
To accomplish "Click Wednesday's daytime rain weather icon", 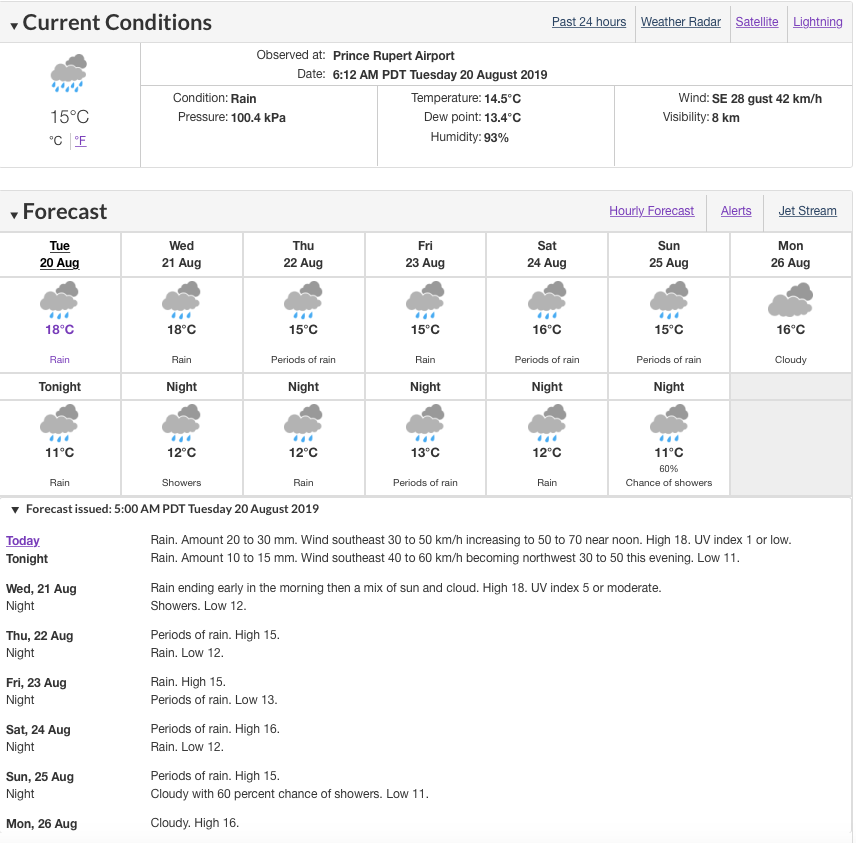I will 181,297.
